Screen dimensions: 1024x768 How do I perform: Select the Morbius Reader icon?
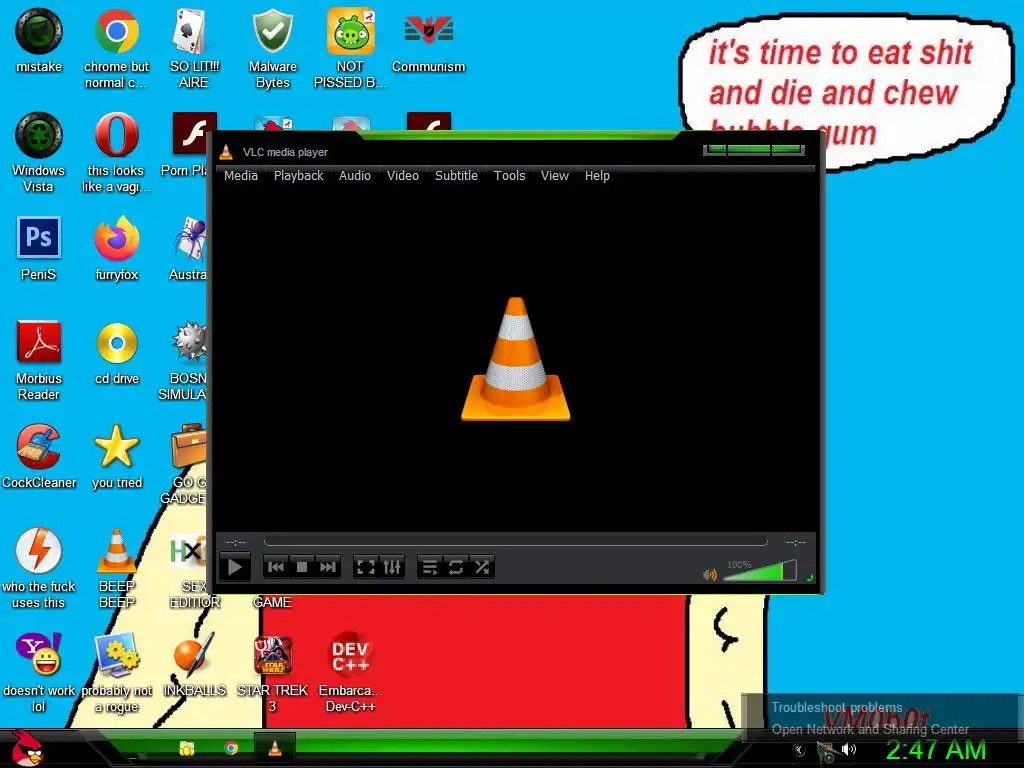[39, 360]
